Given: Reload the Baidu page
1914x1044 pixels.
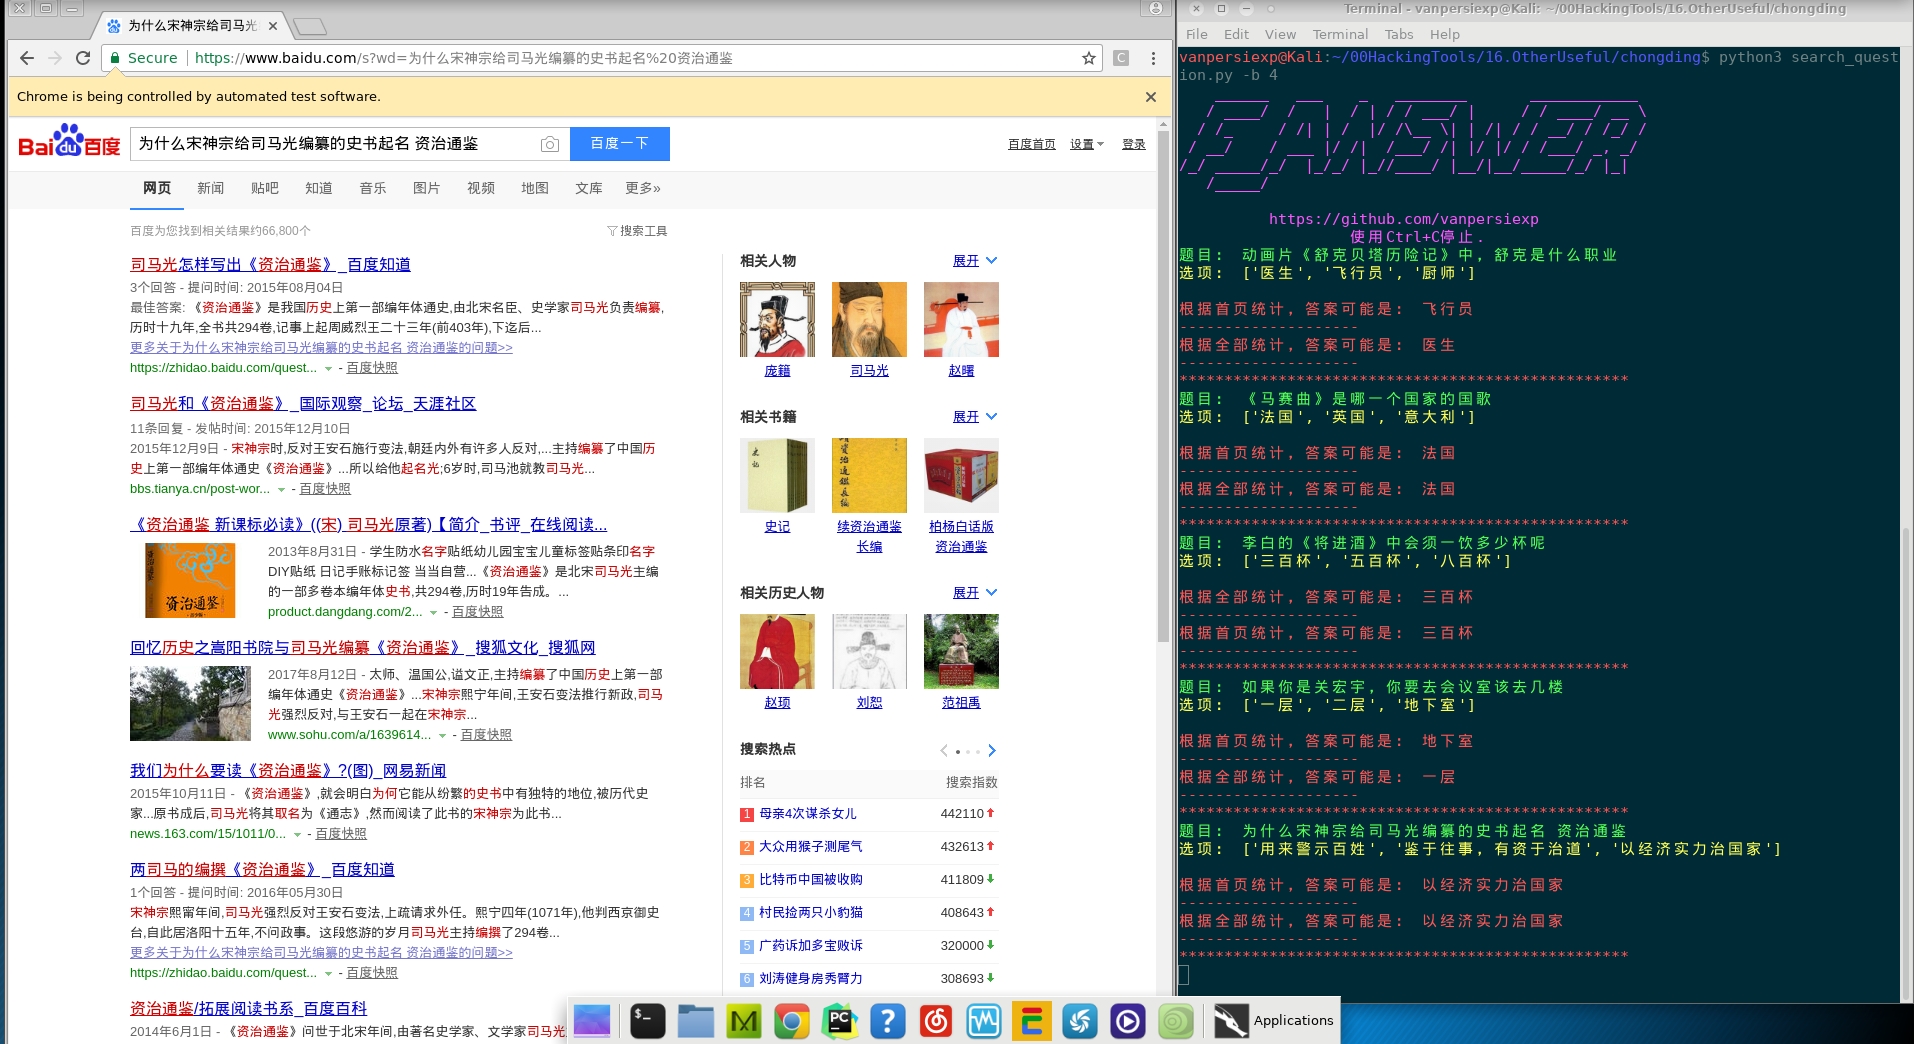Looking at the screenshot, I should [83, 58].
